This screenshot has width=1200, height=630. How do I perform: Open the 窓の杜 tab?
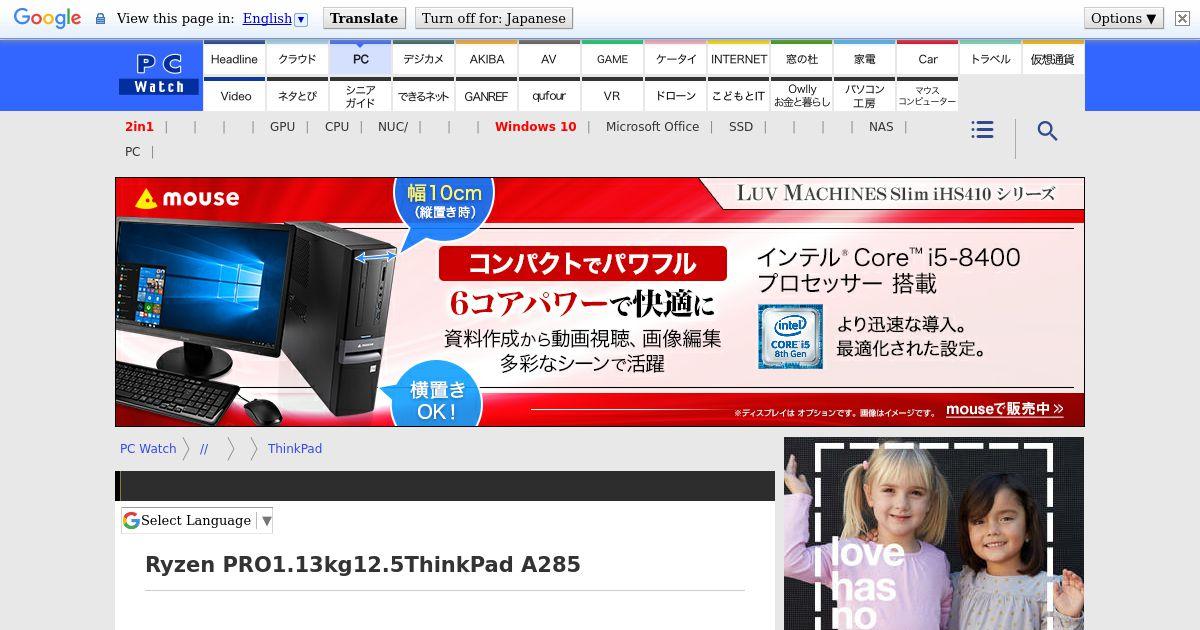coord(801,58)
